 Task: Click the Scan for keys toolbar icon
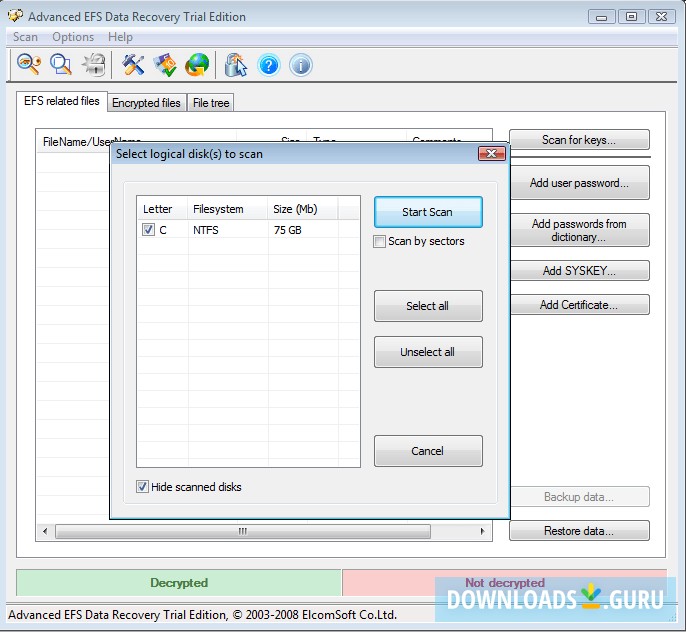(x=29, y=65)
